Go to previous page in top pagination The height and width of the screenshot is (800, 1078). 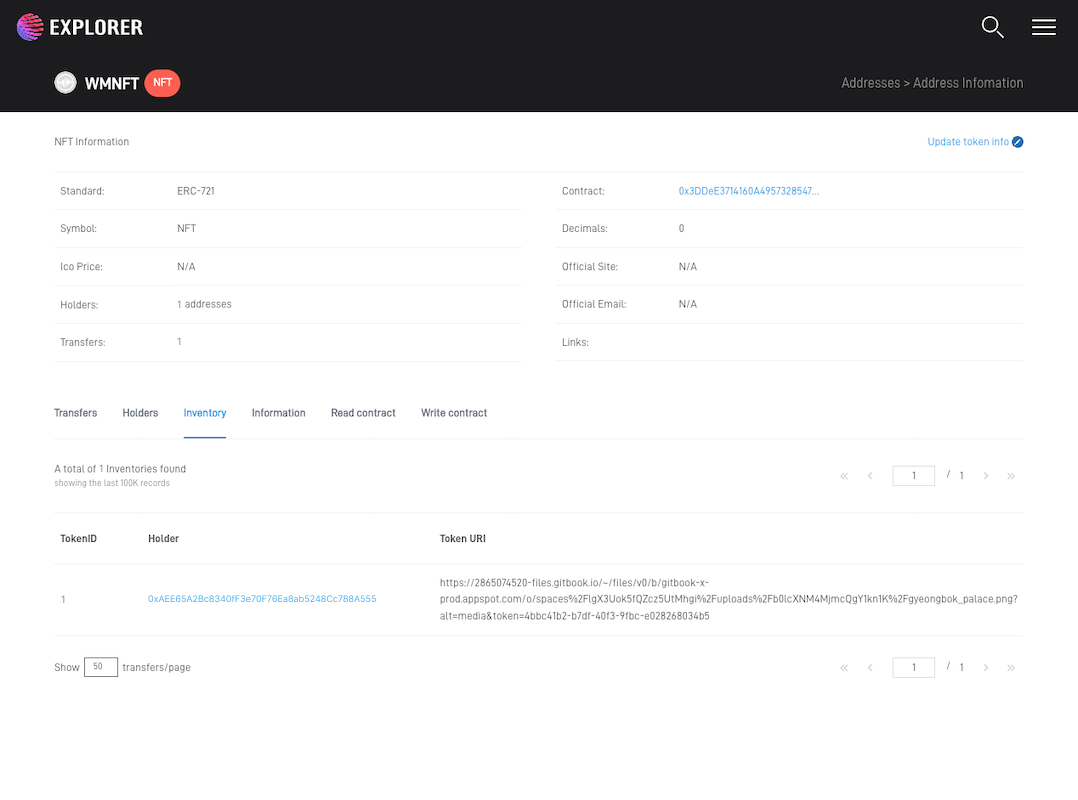870,476
